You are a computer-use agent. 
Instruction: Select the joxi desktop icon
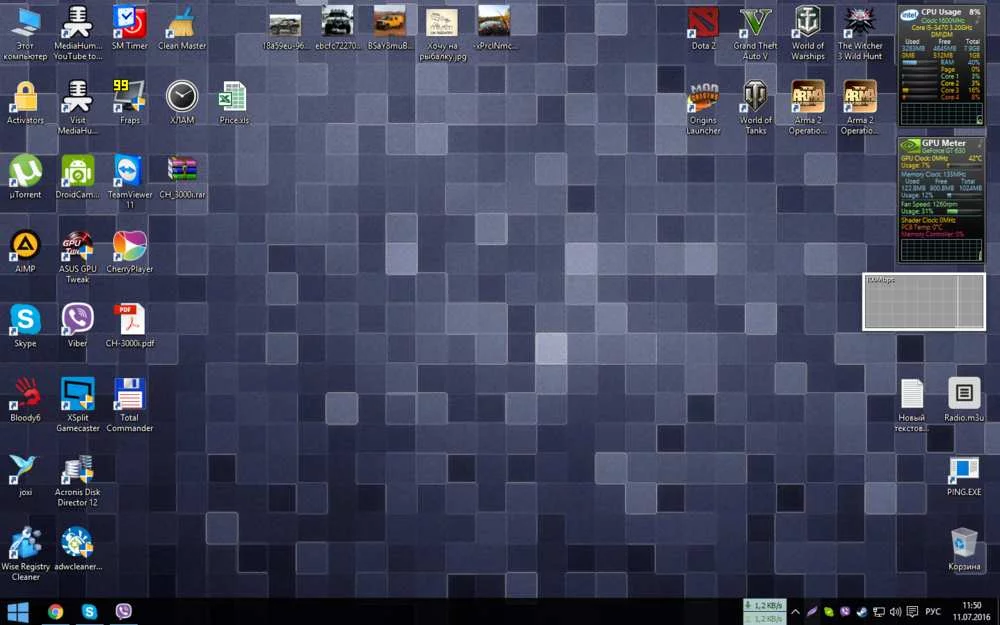(x=26, y=474)
